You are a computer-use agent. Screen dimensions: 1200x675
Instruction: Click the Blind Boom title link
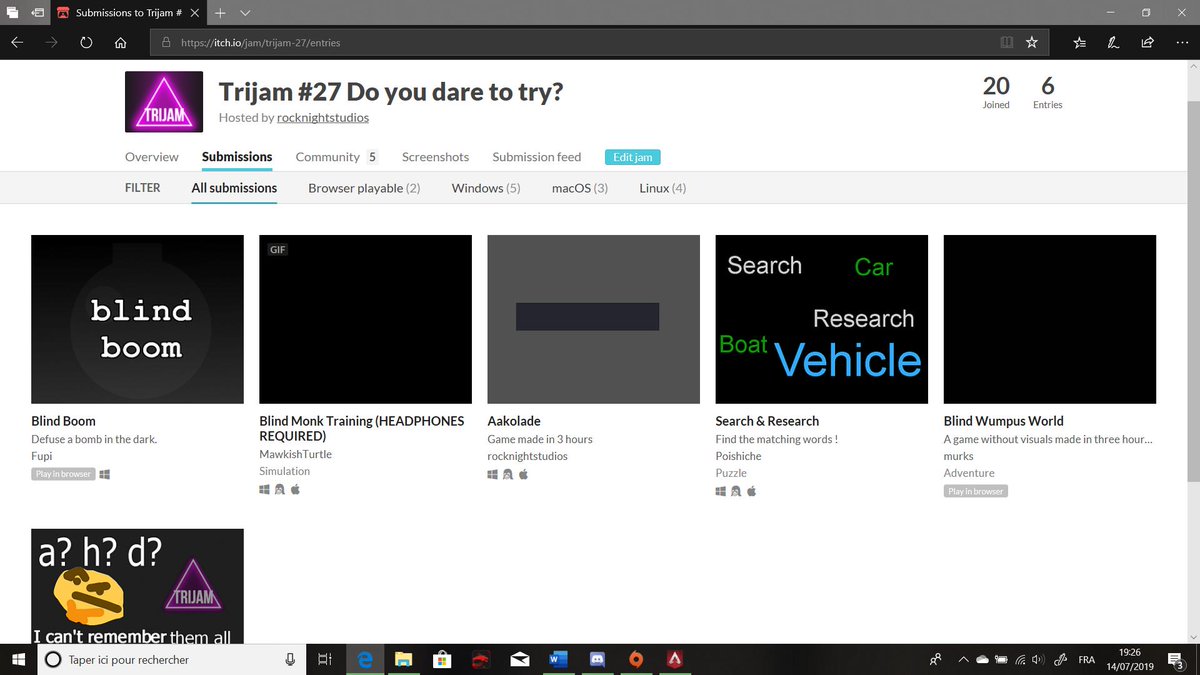pos(64,421)
